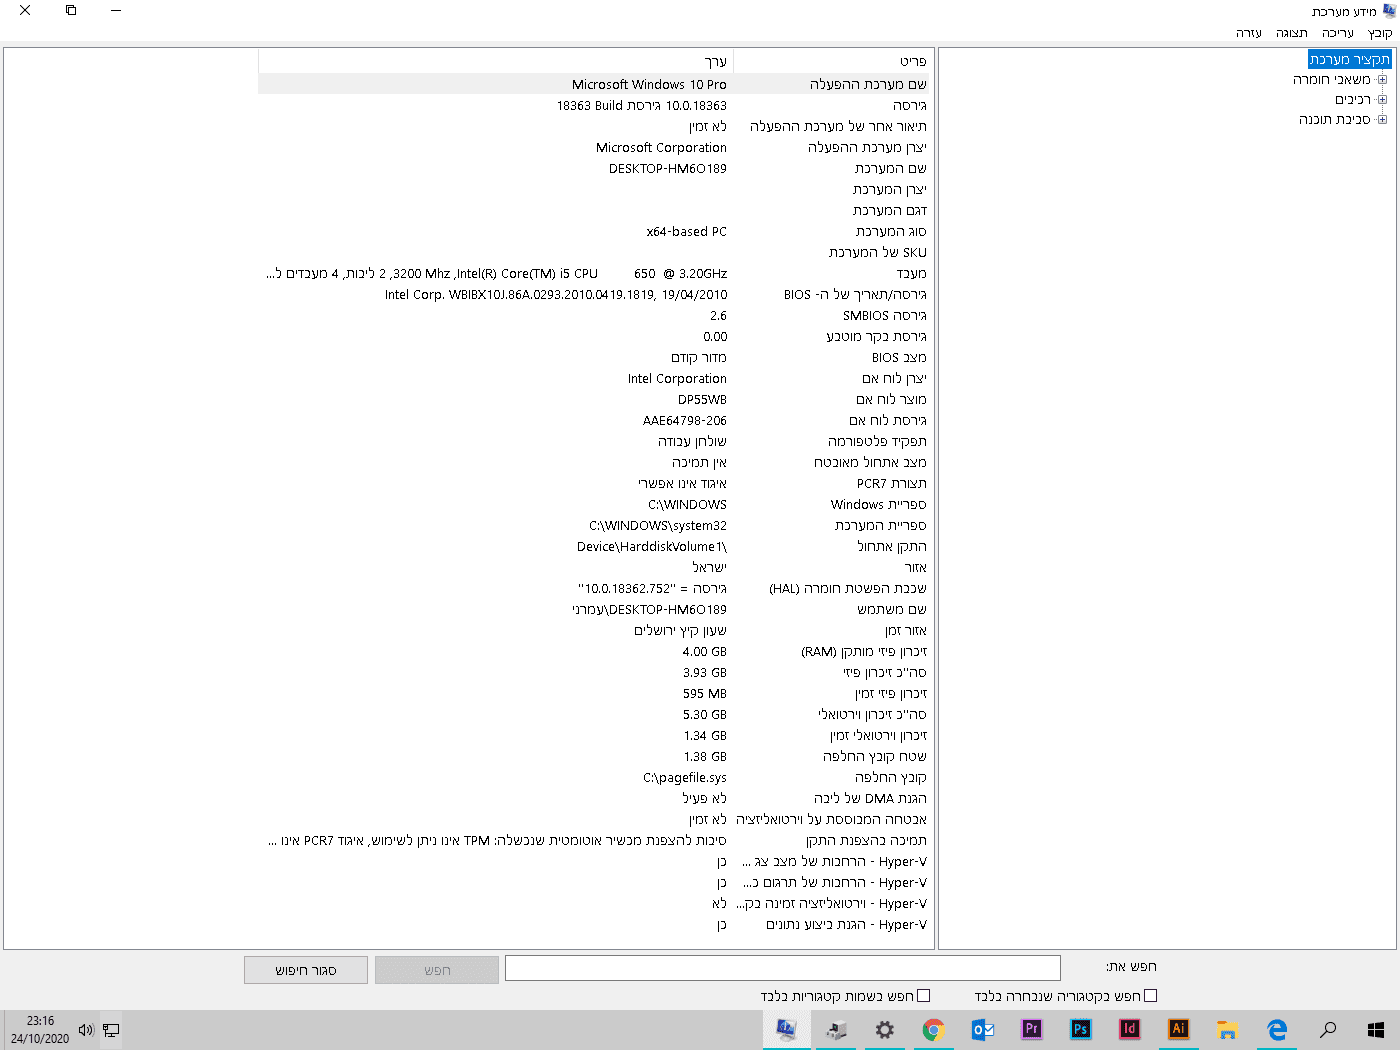Viewport: 1400px width, 1050px height.
Task: Expand the משאבי חומרה tree node
Action: tap(1382, 79)
